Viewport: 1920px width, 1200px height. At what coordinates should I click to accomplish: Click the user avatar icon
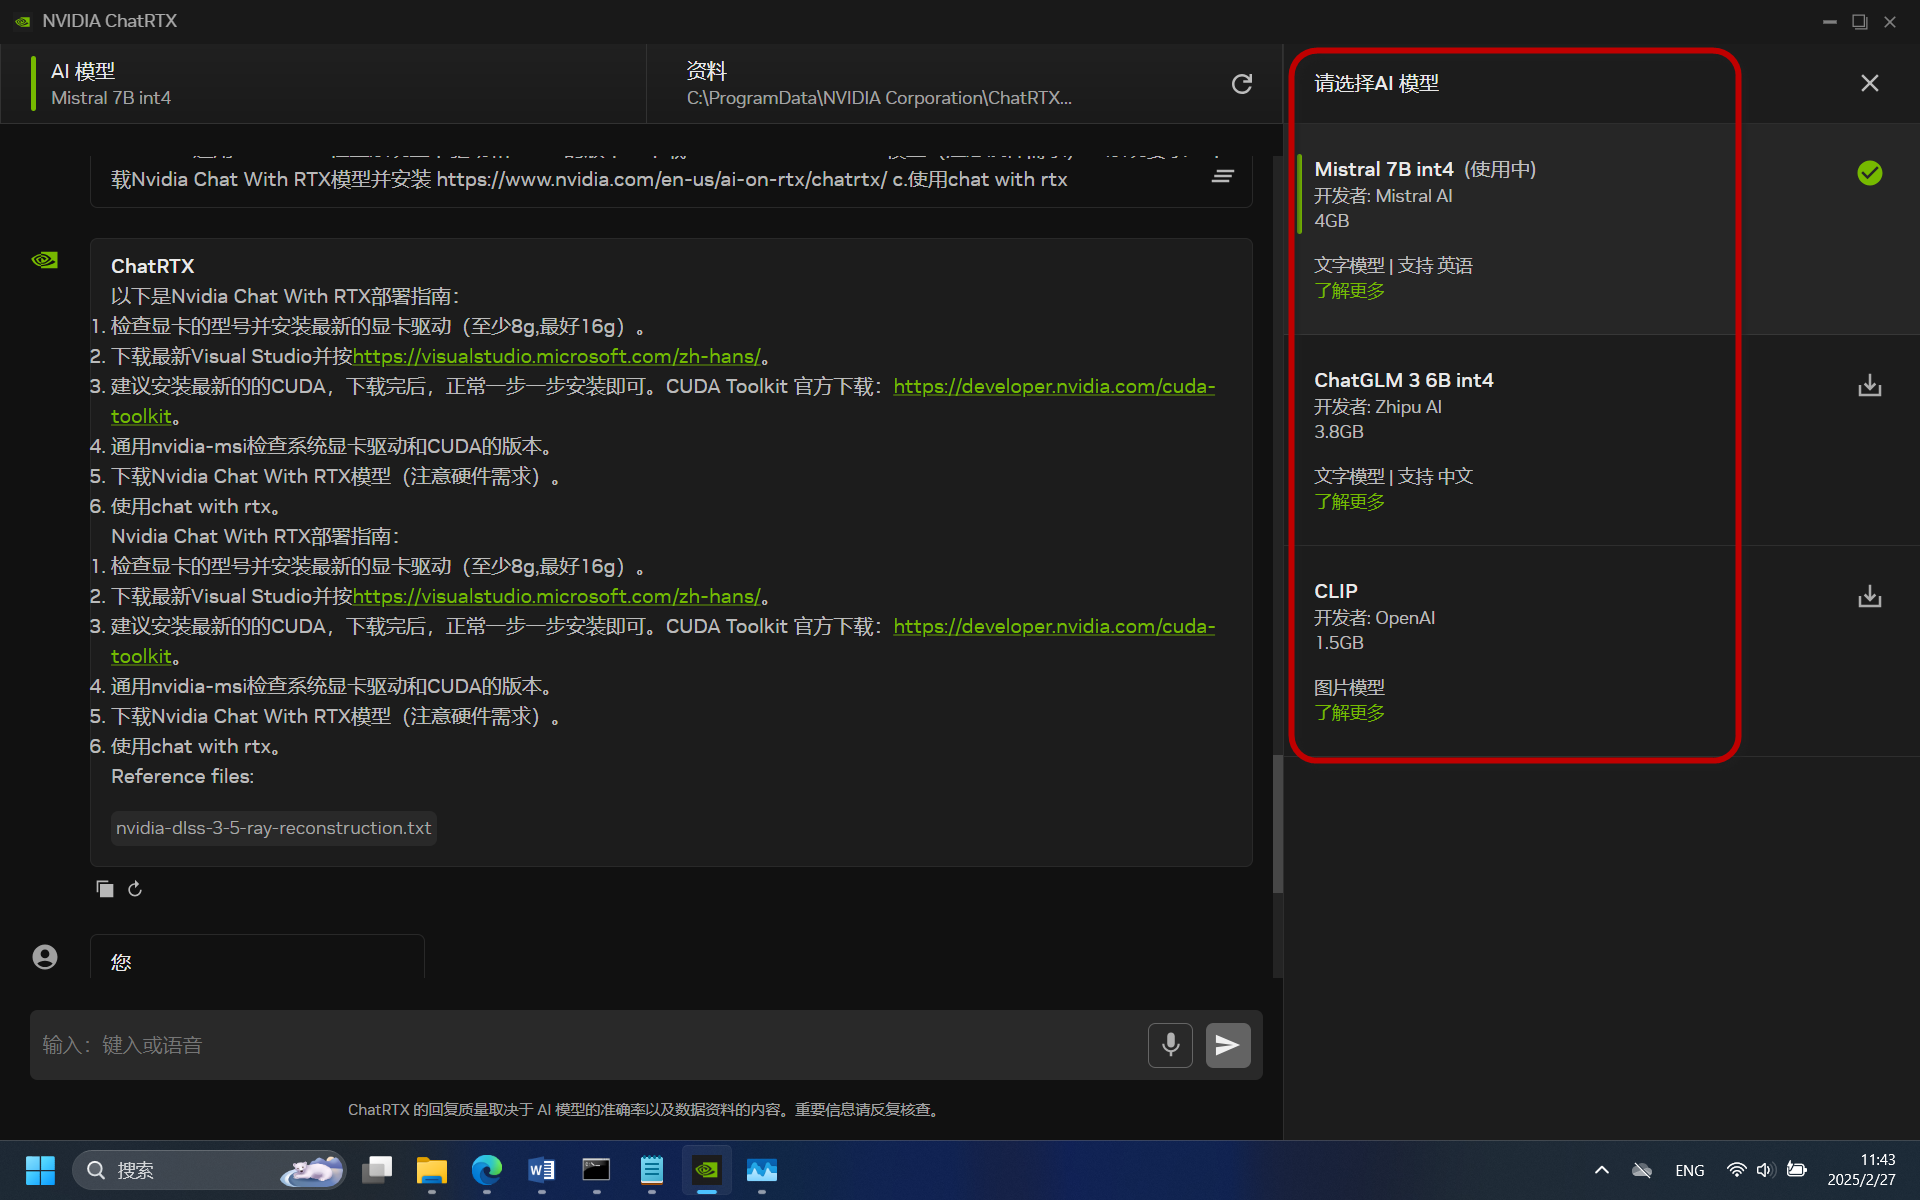click(x=45, y=957)
